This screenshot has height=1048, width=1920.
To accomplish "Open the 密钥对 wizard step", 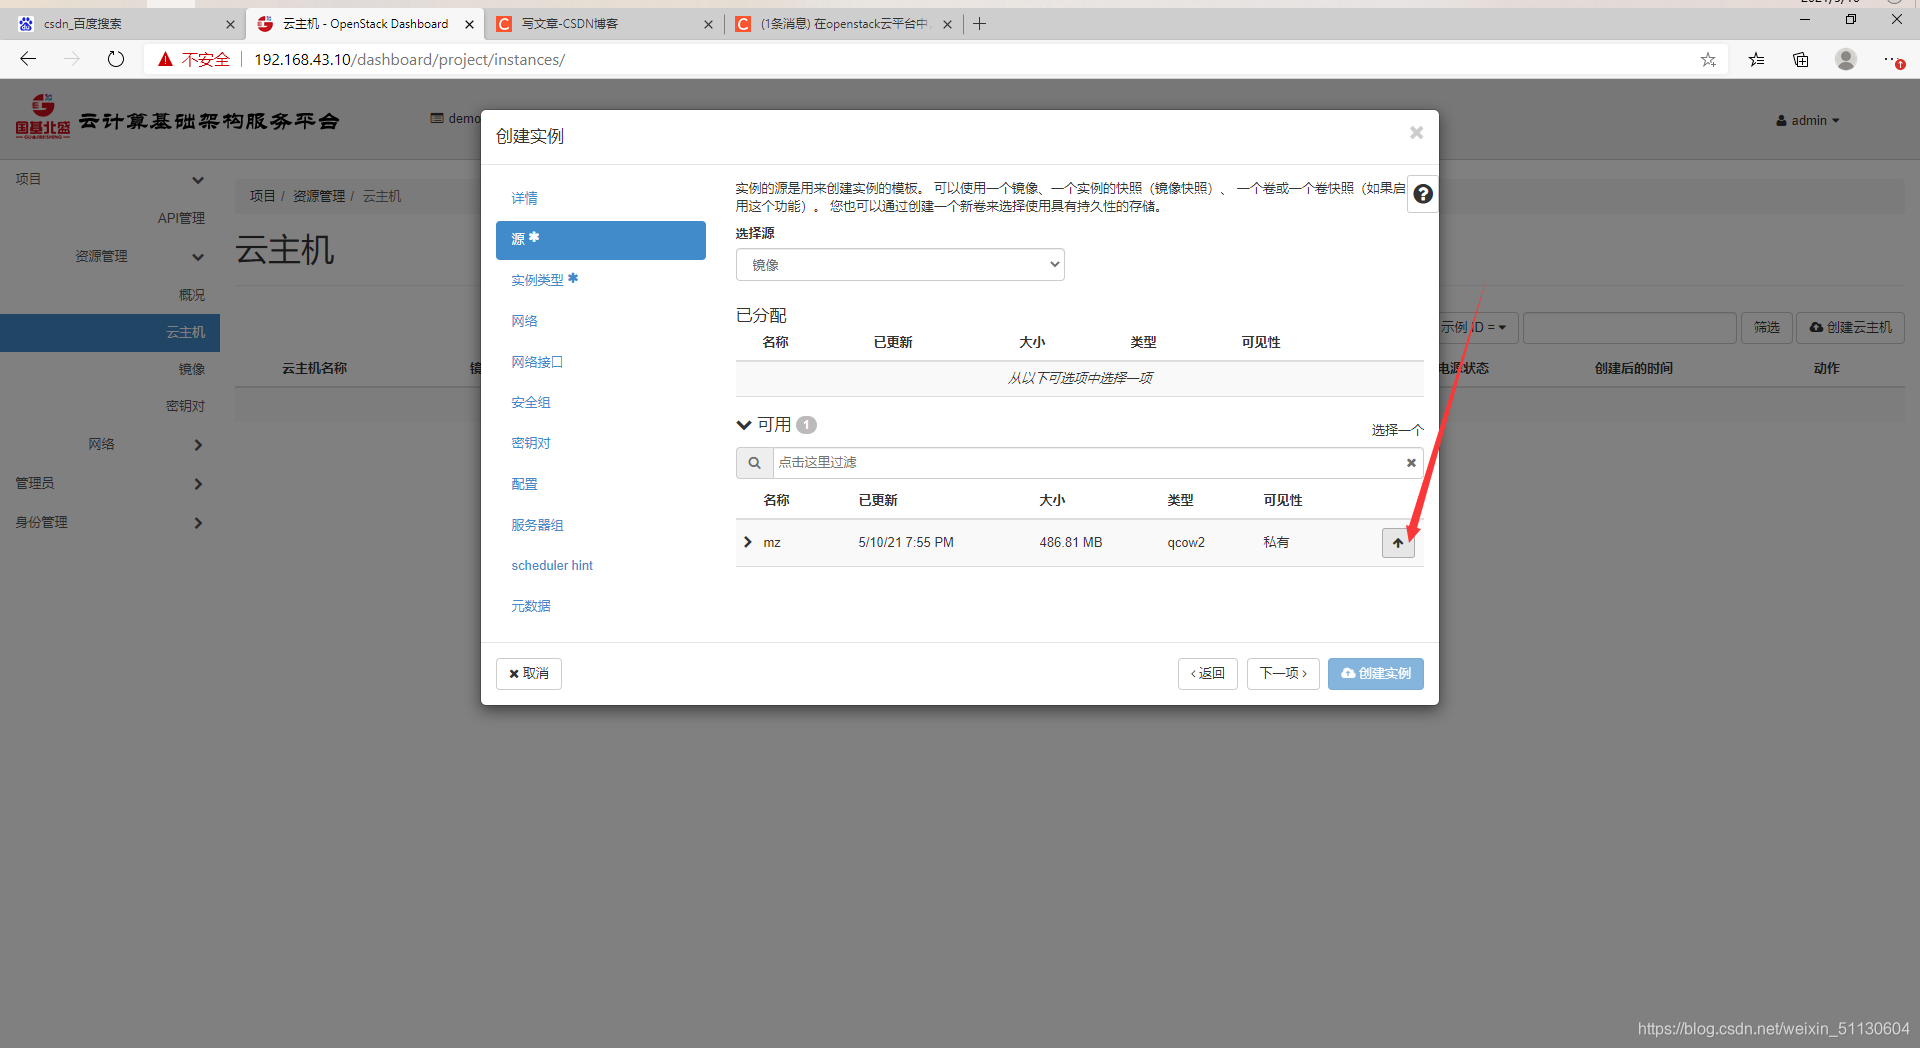I will click(531, 443).
